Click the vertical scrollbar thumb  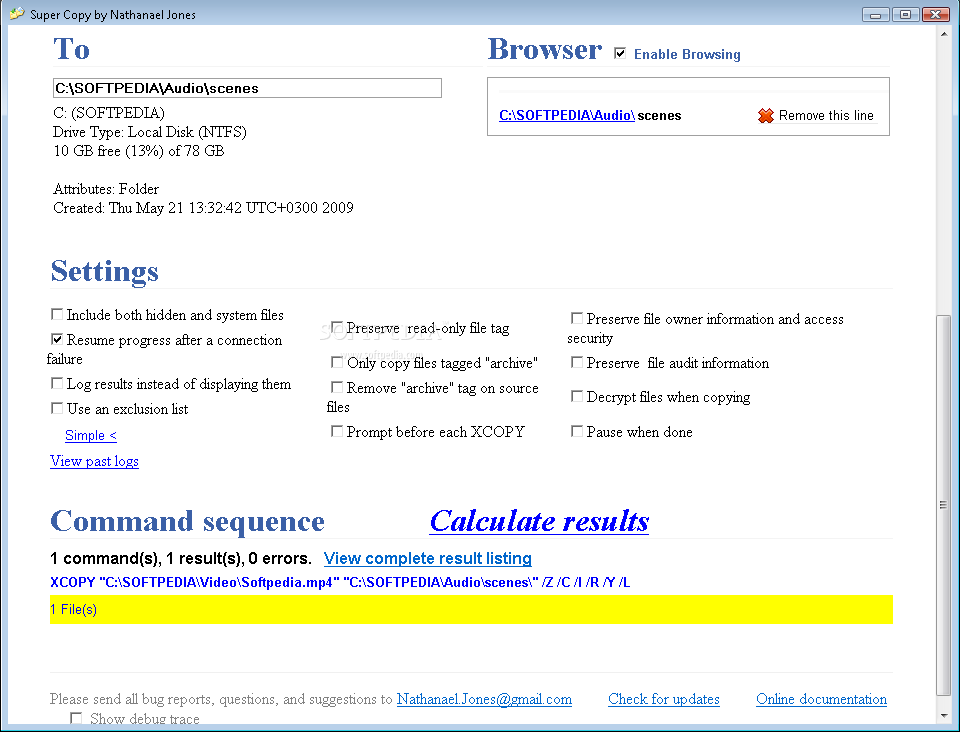[943, 505]
